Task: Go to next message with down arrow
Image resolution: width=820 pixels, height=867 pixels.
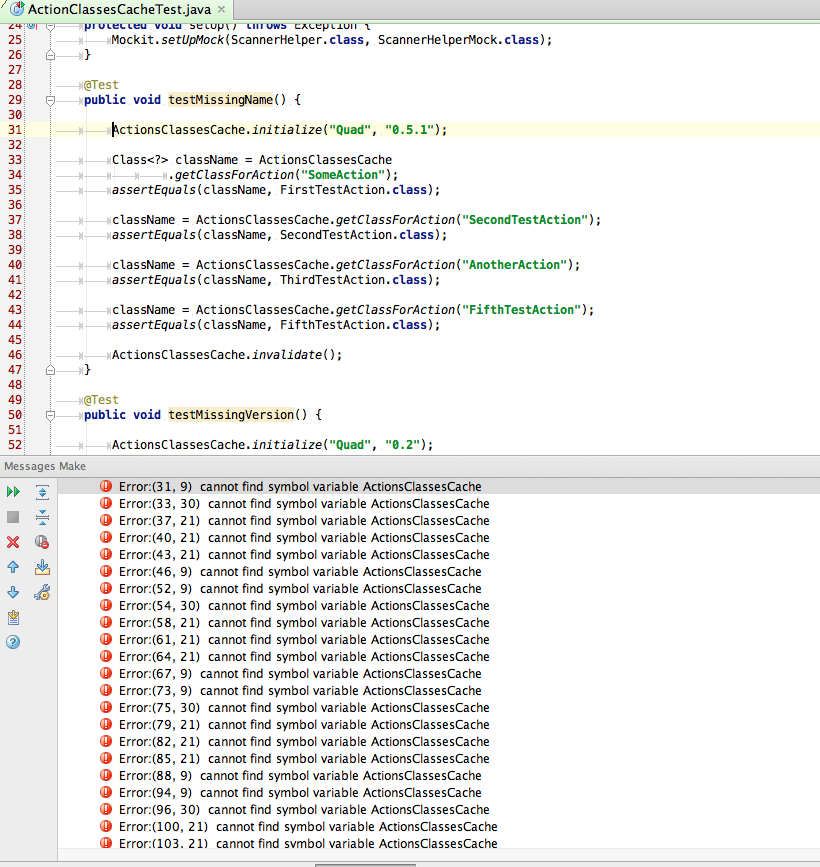Action: point(13,592)
